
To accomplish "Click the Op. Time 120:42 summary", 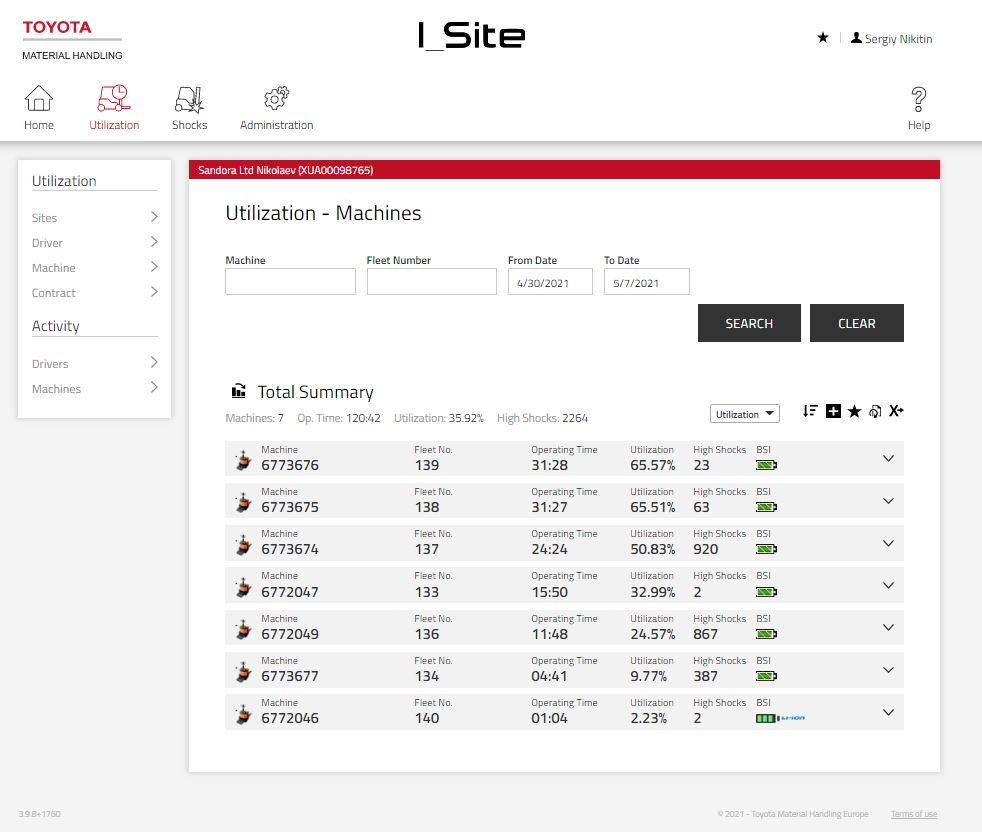I will [339, 418].
